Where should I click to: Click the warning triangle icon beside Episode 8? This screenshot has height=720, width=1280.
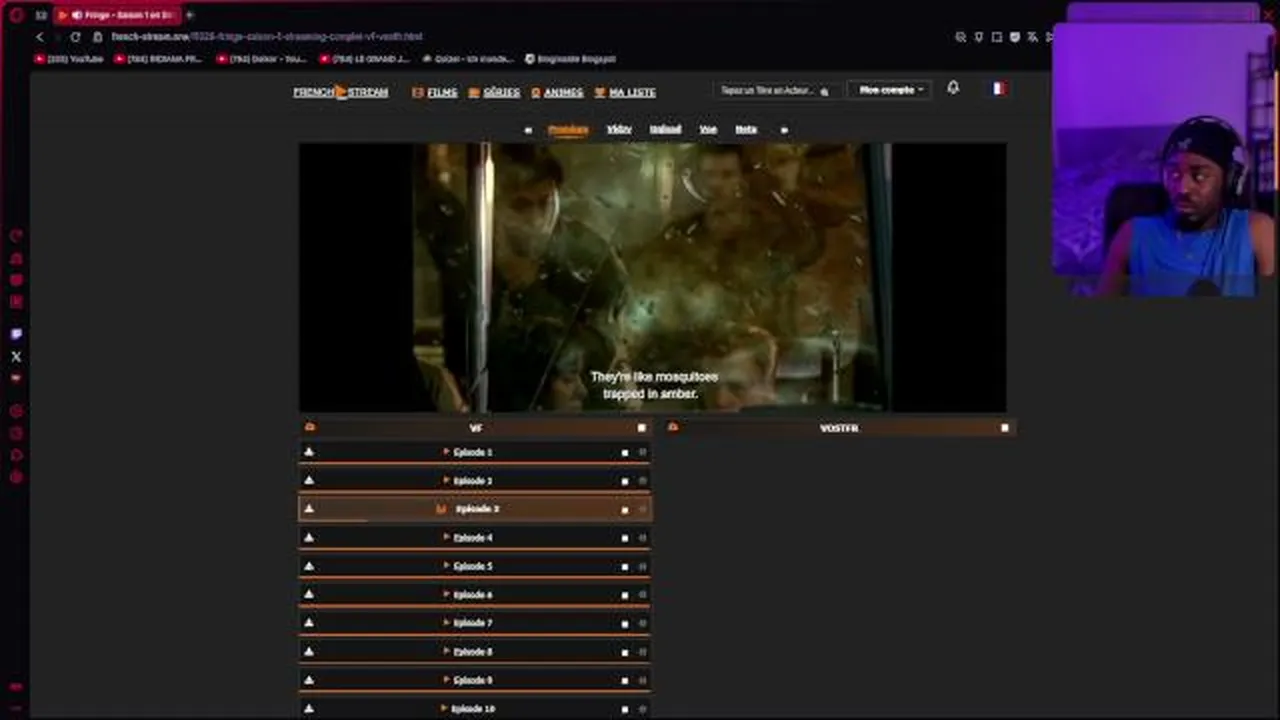tap(309, 652)
